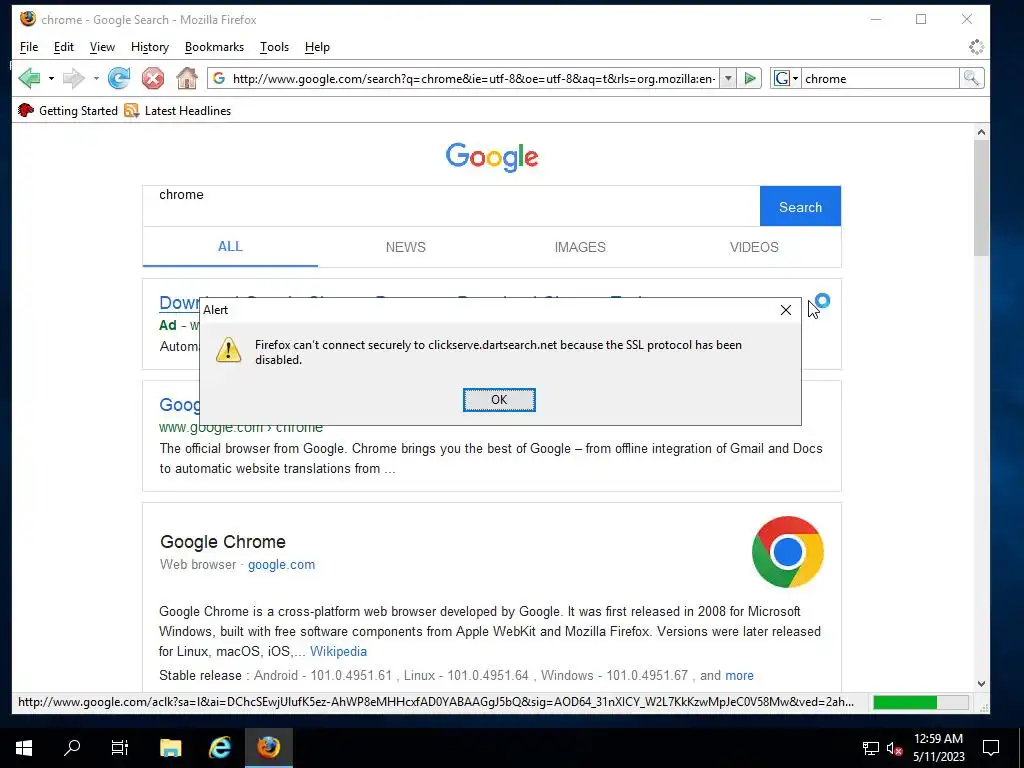
Task: Click the warning icon in the Alert dialog
Action: pos(229,350)
